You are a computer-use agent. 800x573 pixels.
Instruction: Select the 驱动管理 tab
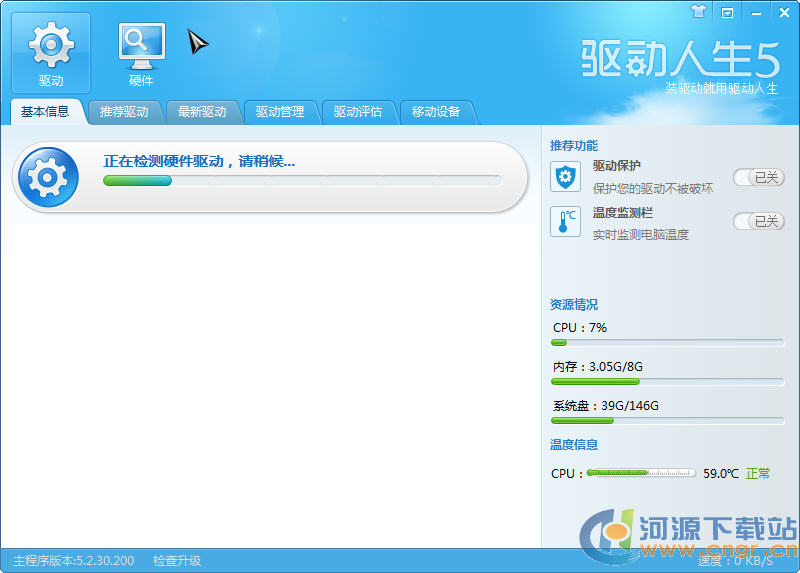pos(280,112)
